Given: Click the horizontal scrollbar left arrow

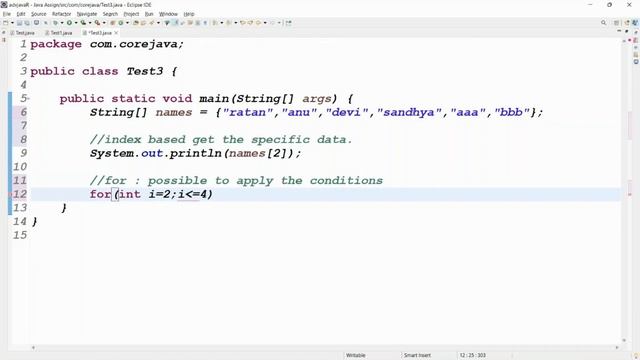Looking at the screenshot, I should pos(33,348).
